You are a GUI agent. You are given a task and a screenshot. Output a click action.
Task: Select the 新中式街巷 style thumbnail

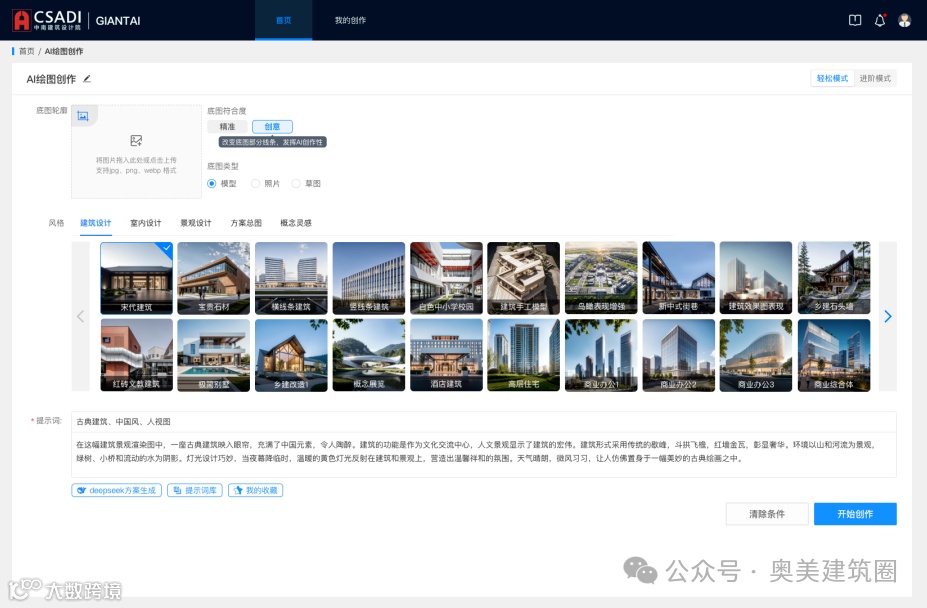(679, 278)
